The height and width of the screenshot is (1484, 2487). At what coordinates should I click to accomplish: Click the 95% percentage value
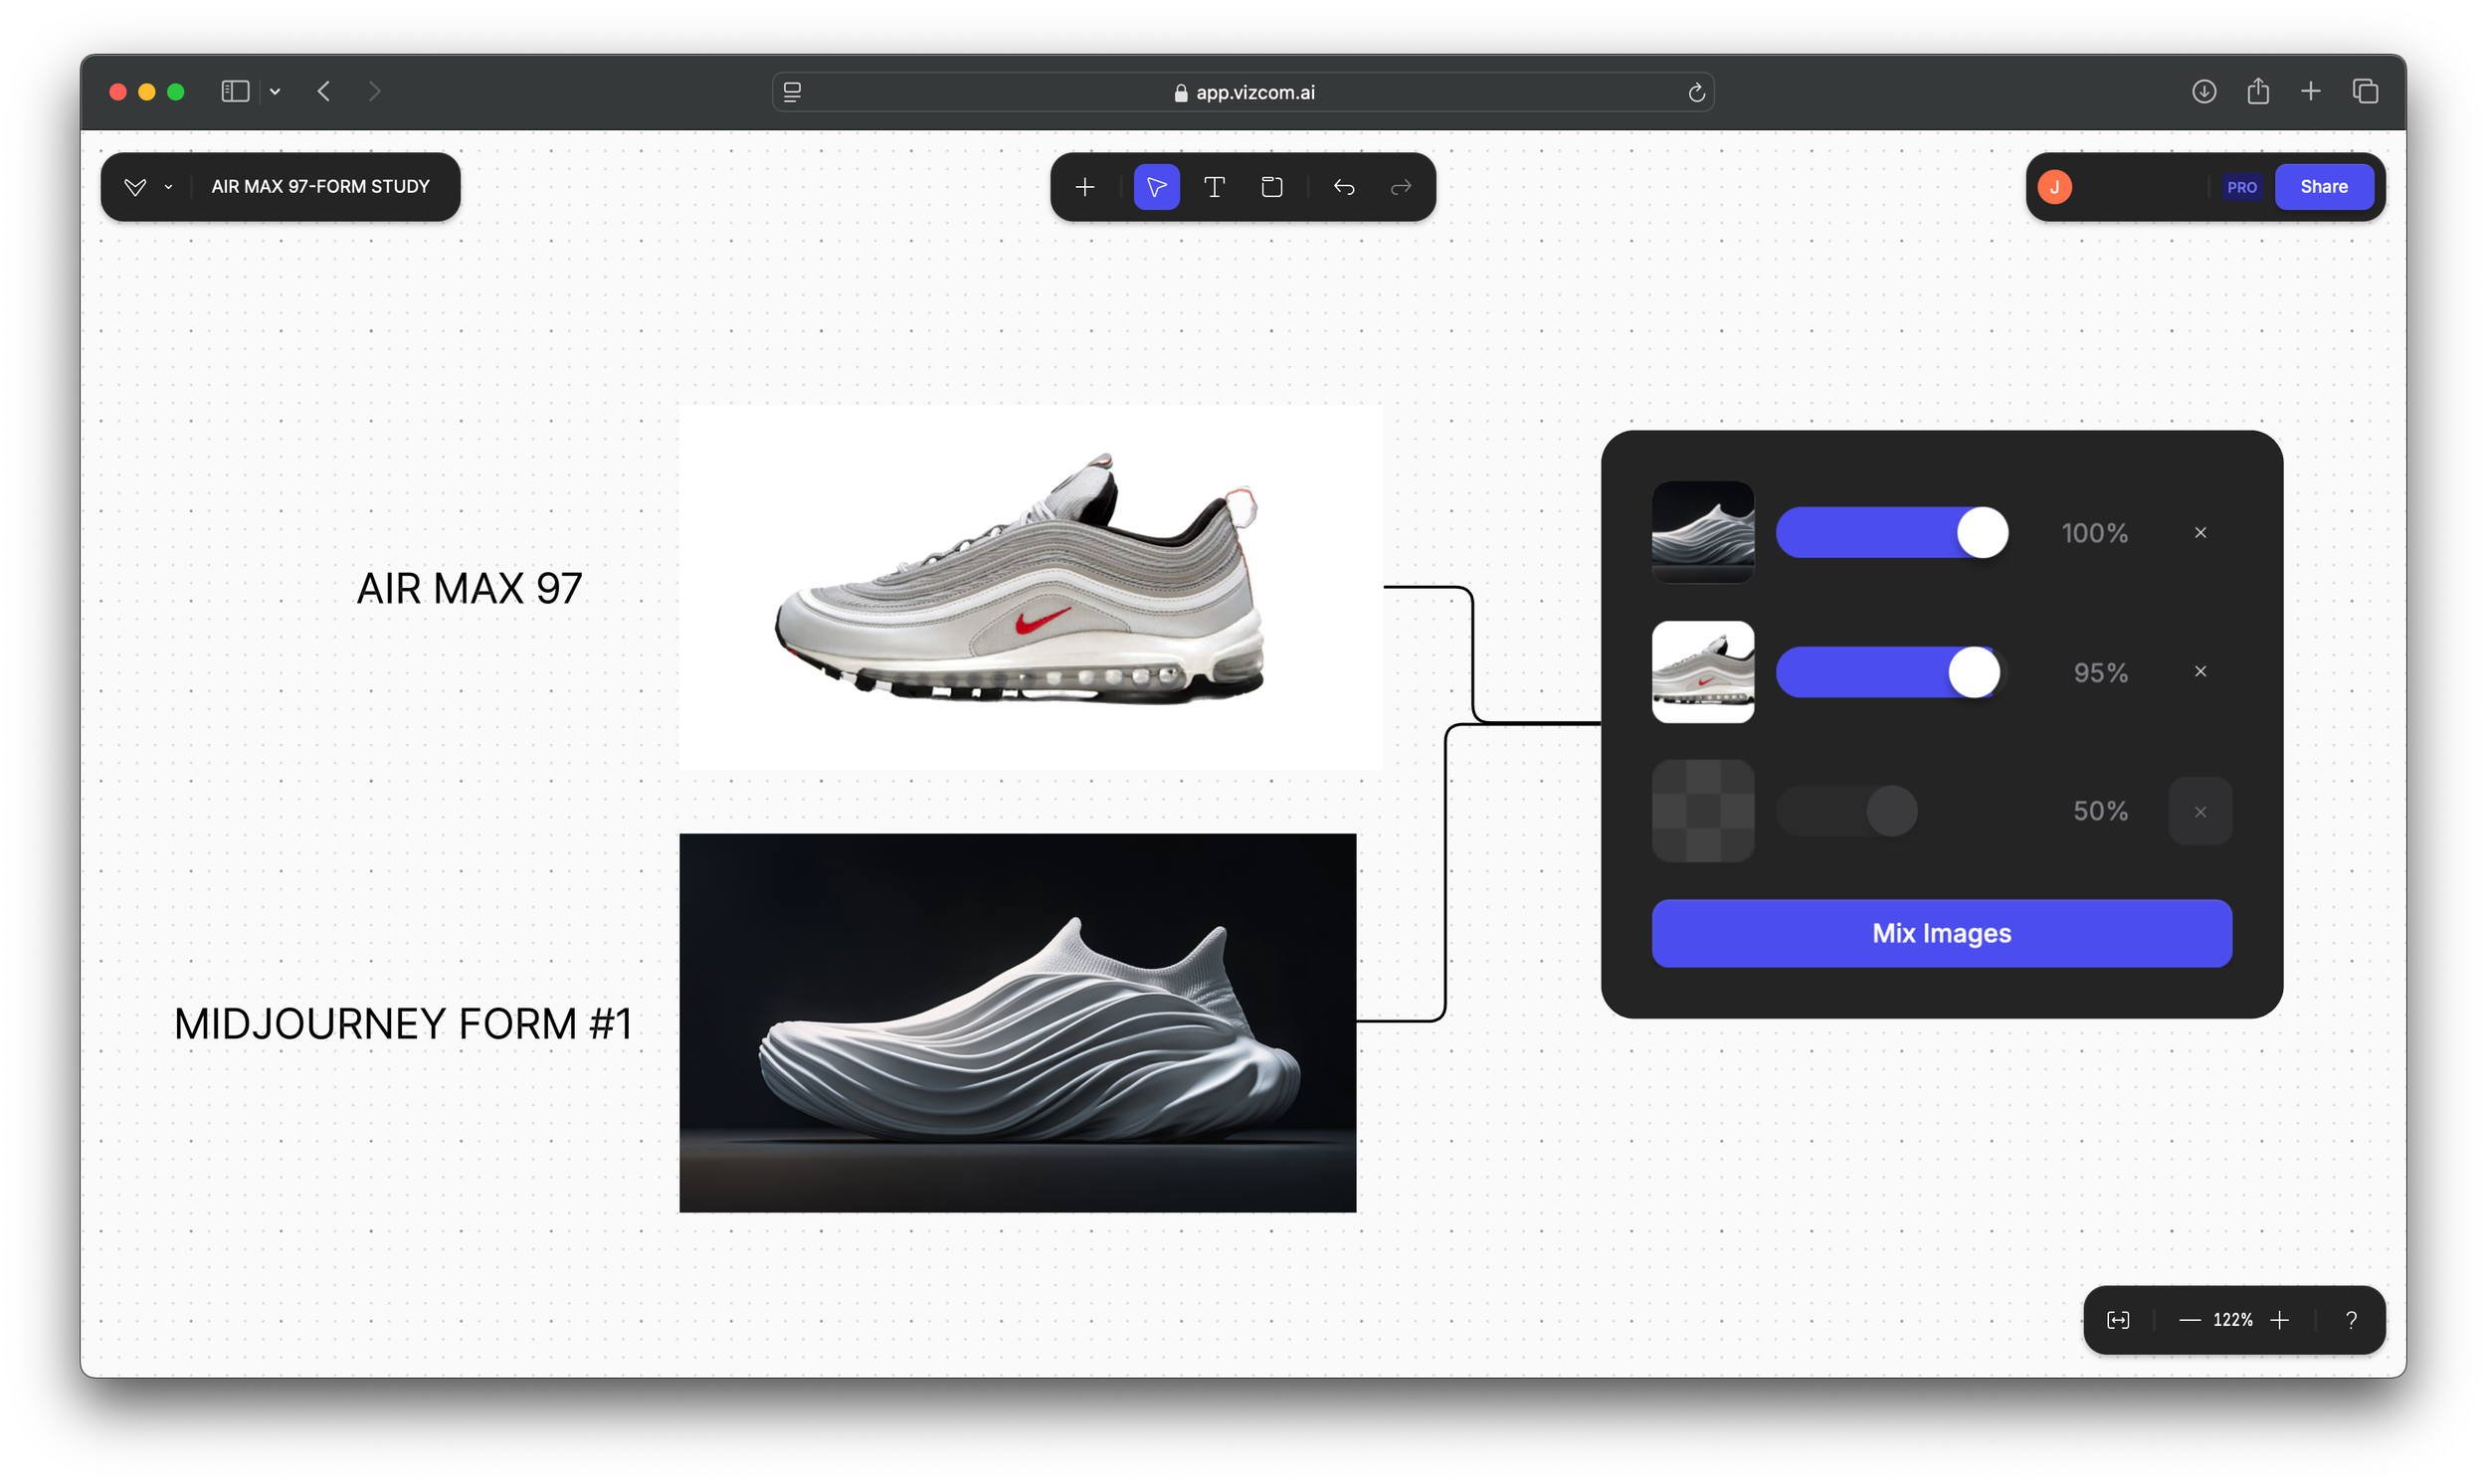click(2100, 673)
